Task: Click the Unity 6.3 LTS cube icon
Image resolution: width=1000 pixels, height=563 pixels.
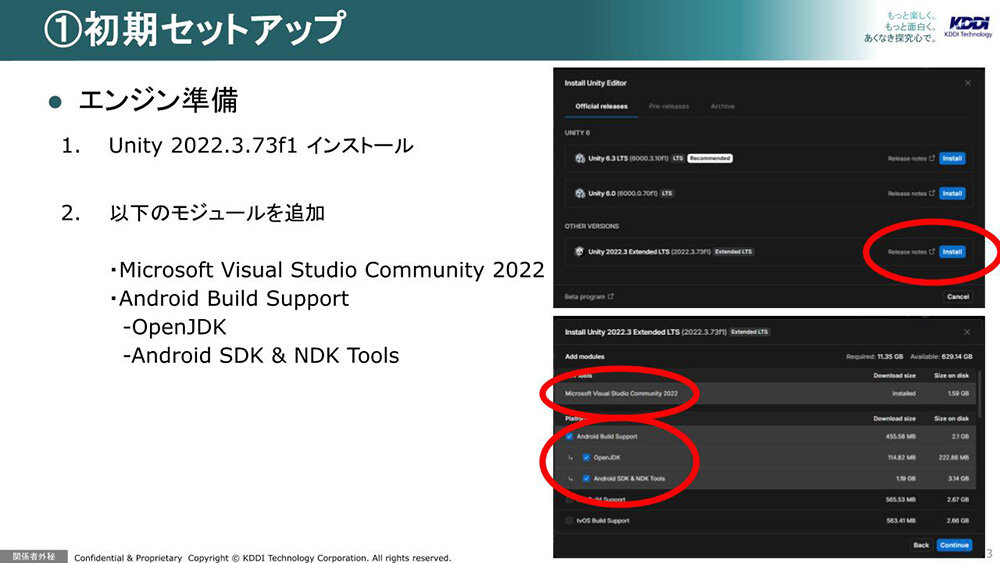Action: (579, 158)
